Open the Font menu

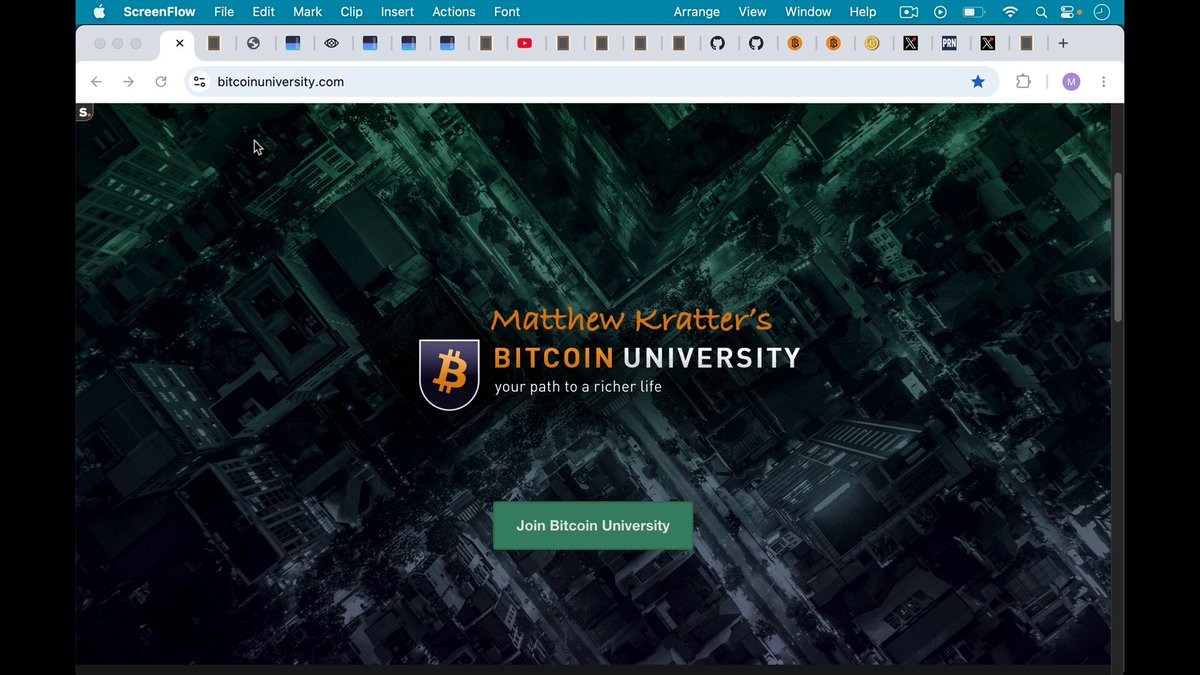[x=507, y=12]
